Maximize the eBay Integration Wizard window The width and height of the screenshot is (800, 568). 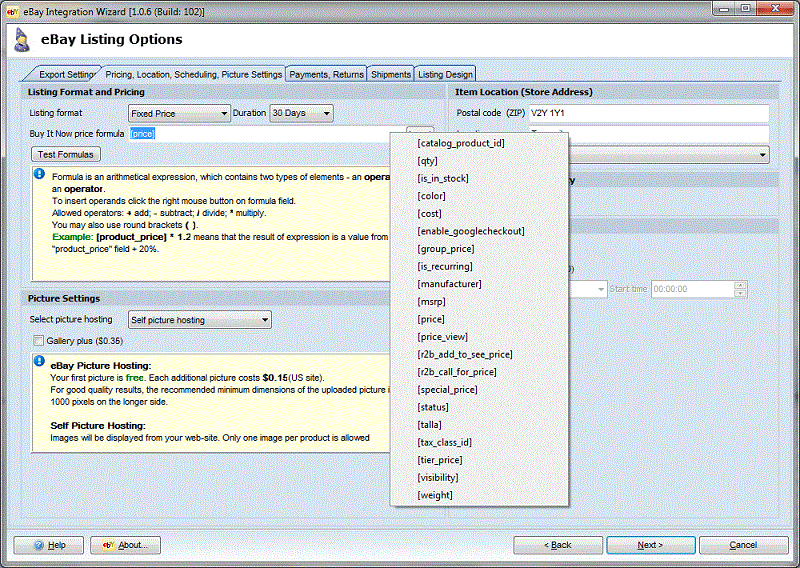pos(745,9)
